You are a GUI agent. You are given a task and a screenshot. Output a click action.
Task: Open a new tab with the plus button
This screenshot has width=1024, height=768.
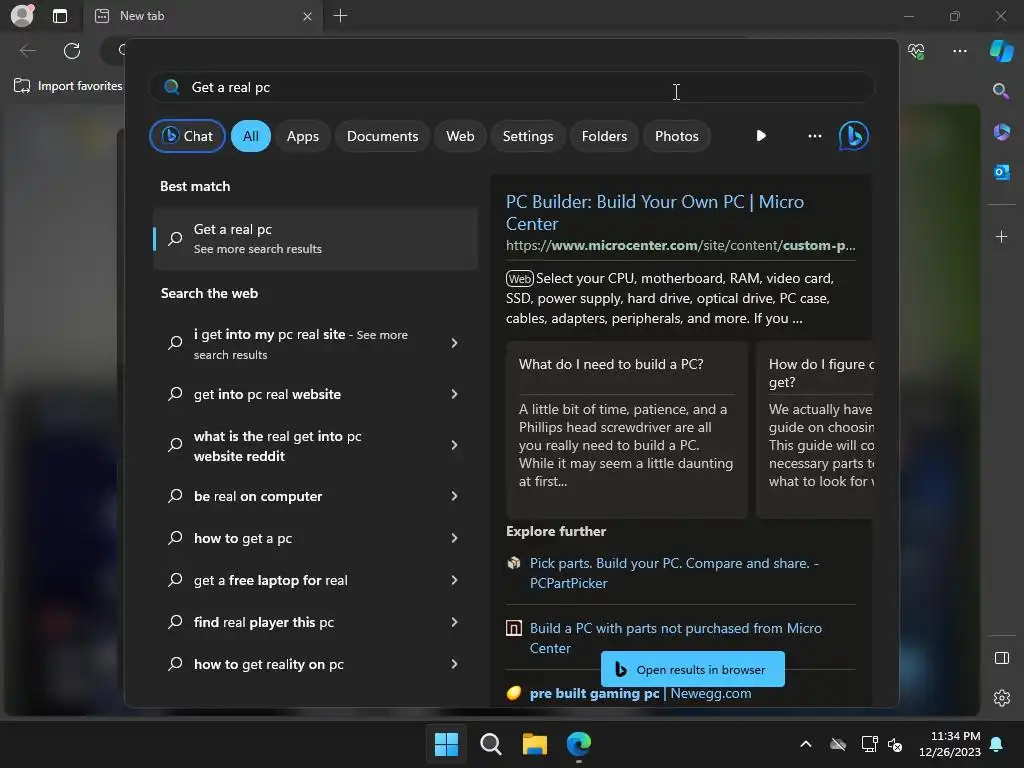click(x=340, y=16)
